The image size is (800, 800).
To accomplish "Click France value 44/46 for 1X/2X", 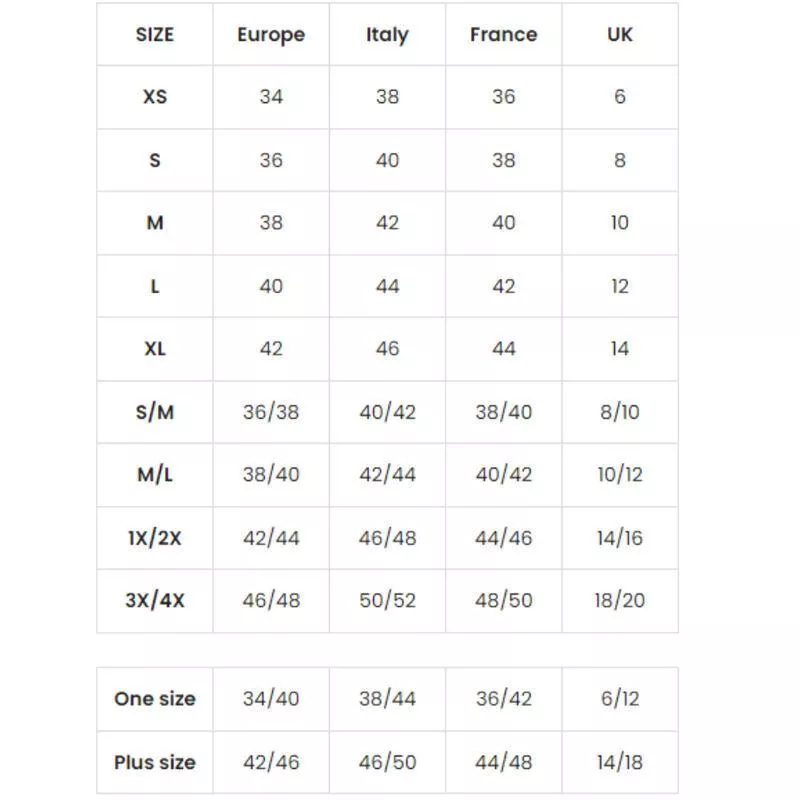I will (x=503, y=538).
